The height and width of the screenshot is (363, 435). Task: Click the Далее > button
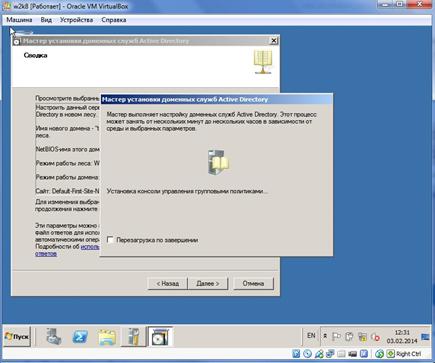pyautogui.click(x=208, y=283)
